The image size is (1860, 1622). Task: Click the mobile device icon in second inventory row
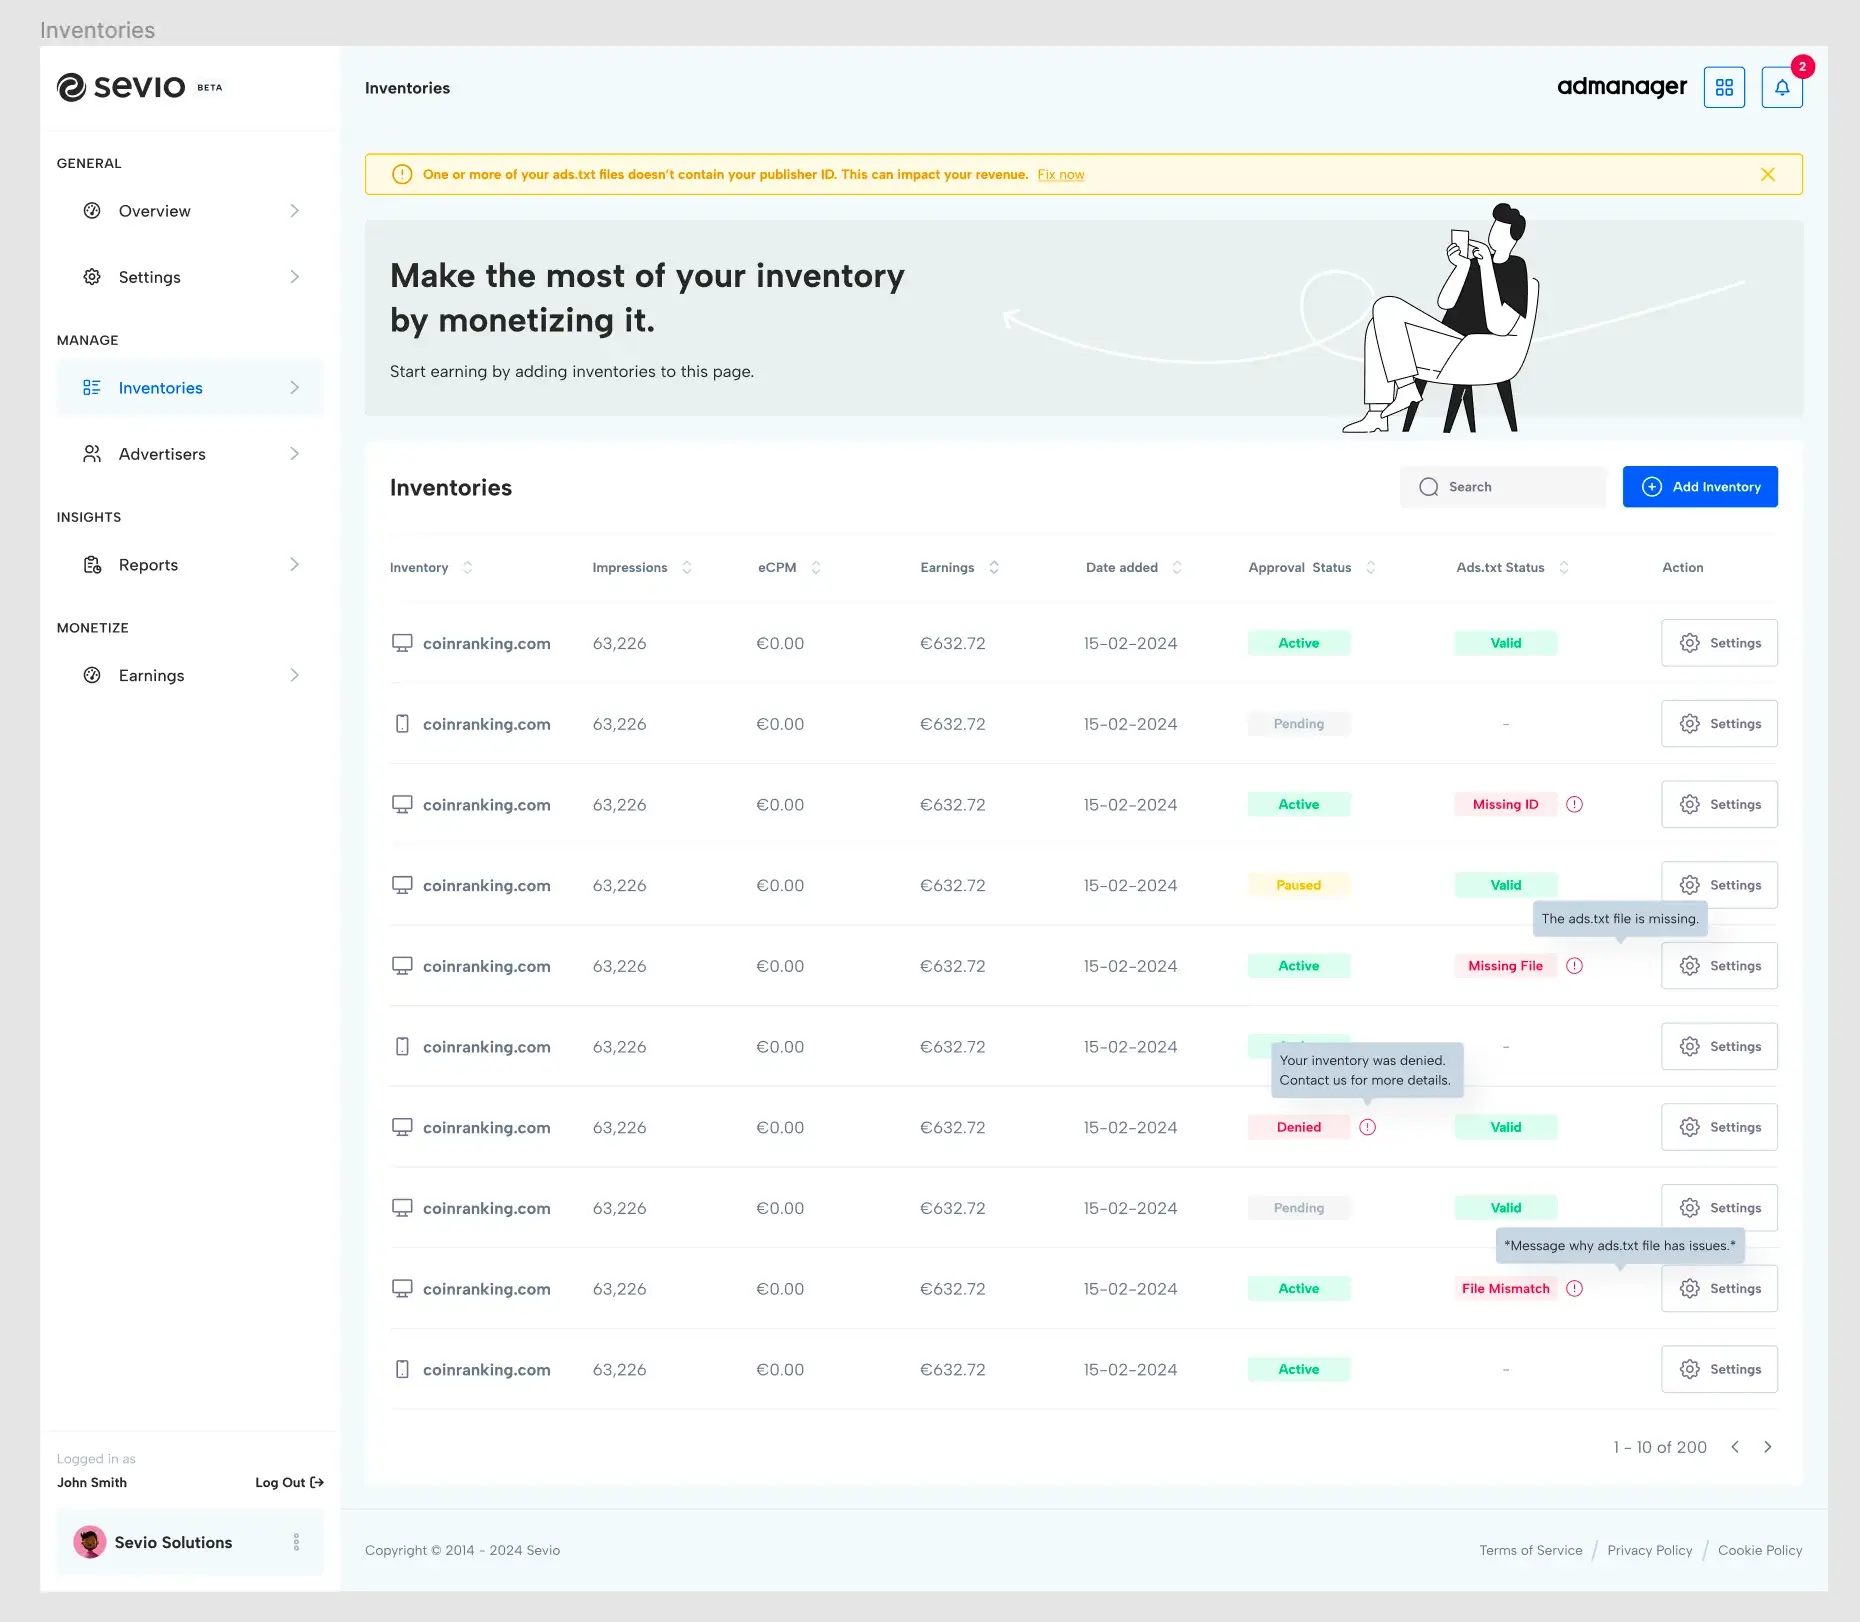click(x=402, y=723)
